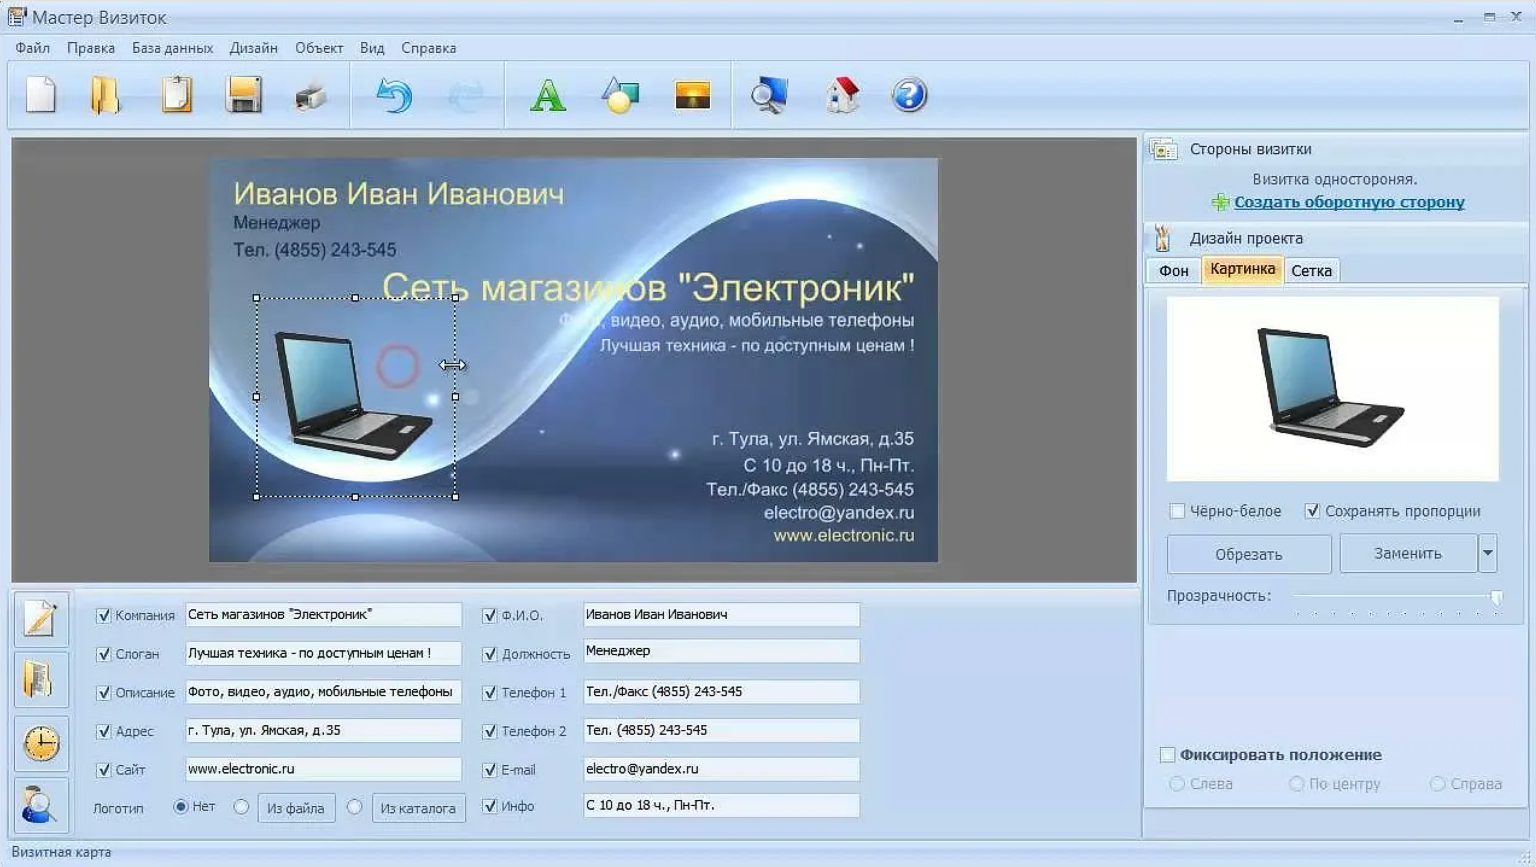The width and height of the screenshot is (1536, 867).
Task: Add text with green letter A icon
Action: pyautogui.click(x=547, y=96)
